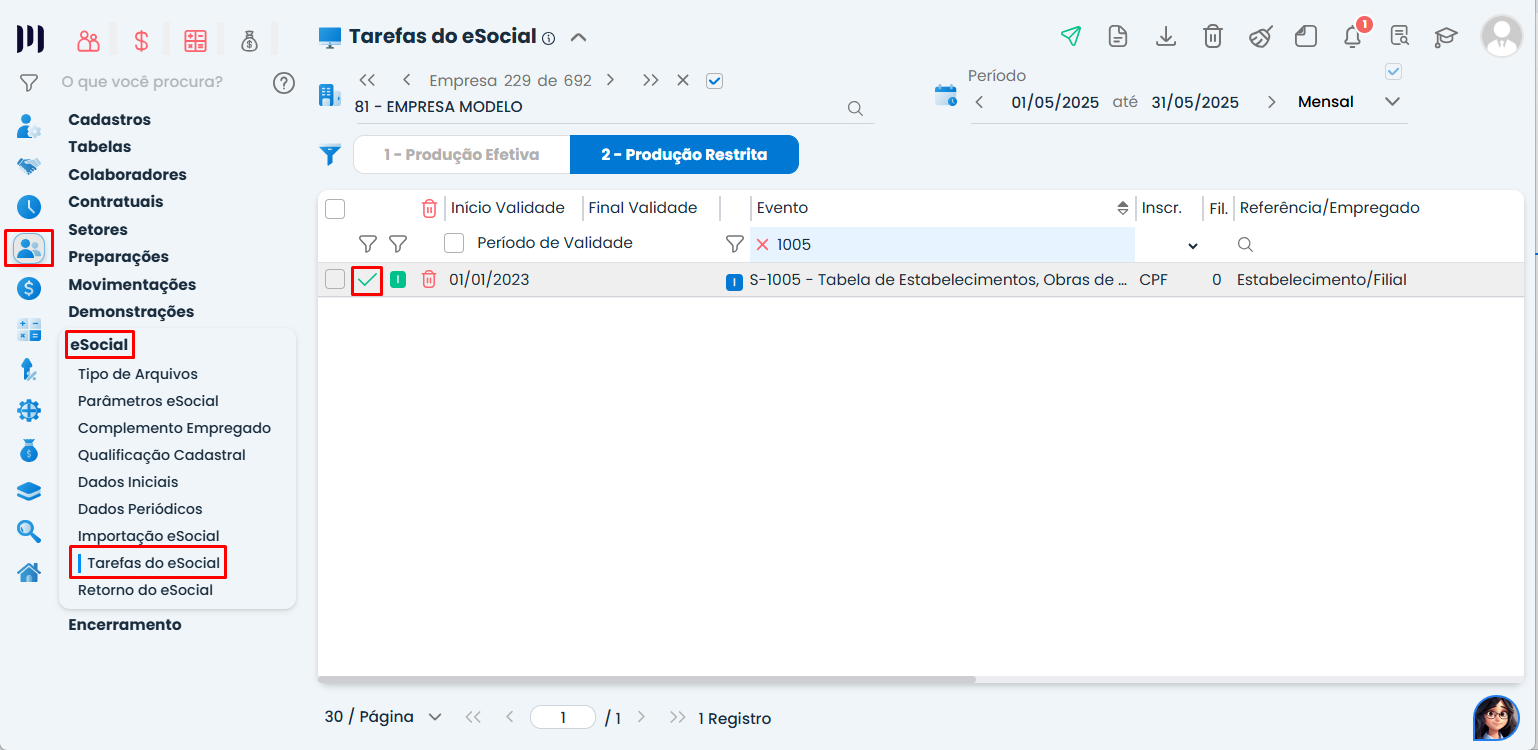Click the broom clean icon in toolbar

tap(1260, 37)
